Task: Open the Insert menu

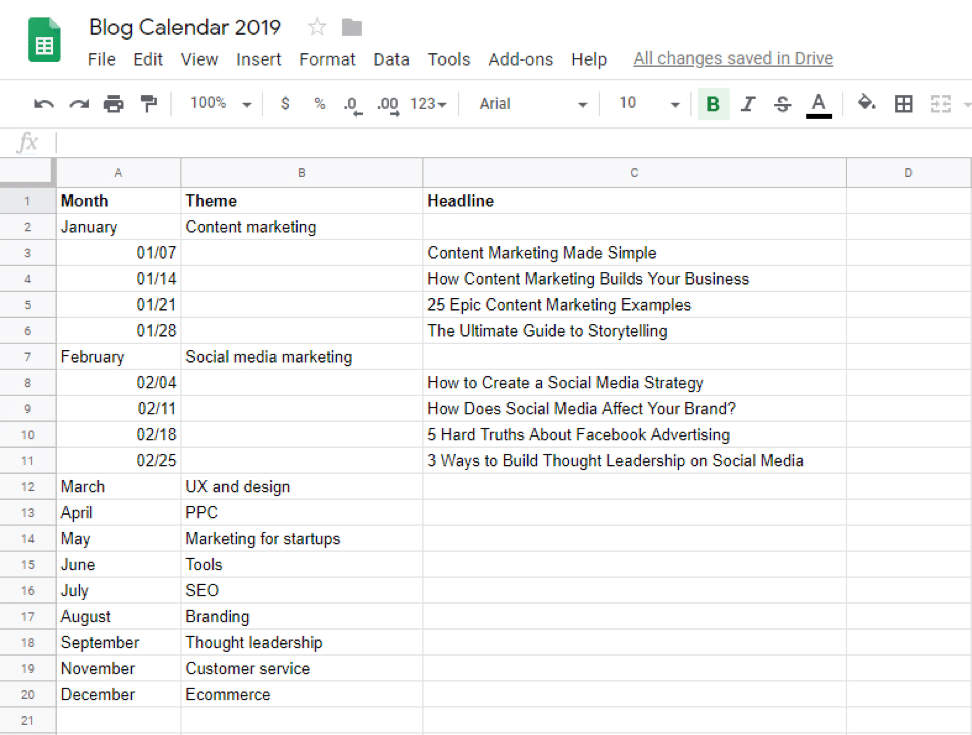Action: 259,59
